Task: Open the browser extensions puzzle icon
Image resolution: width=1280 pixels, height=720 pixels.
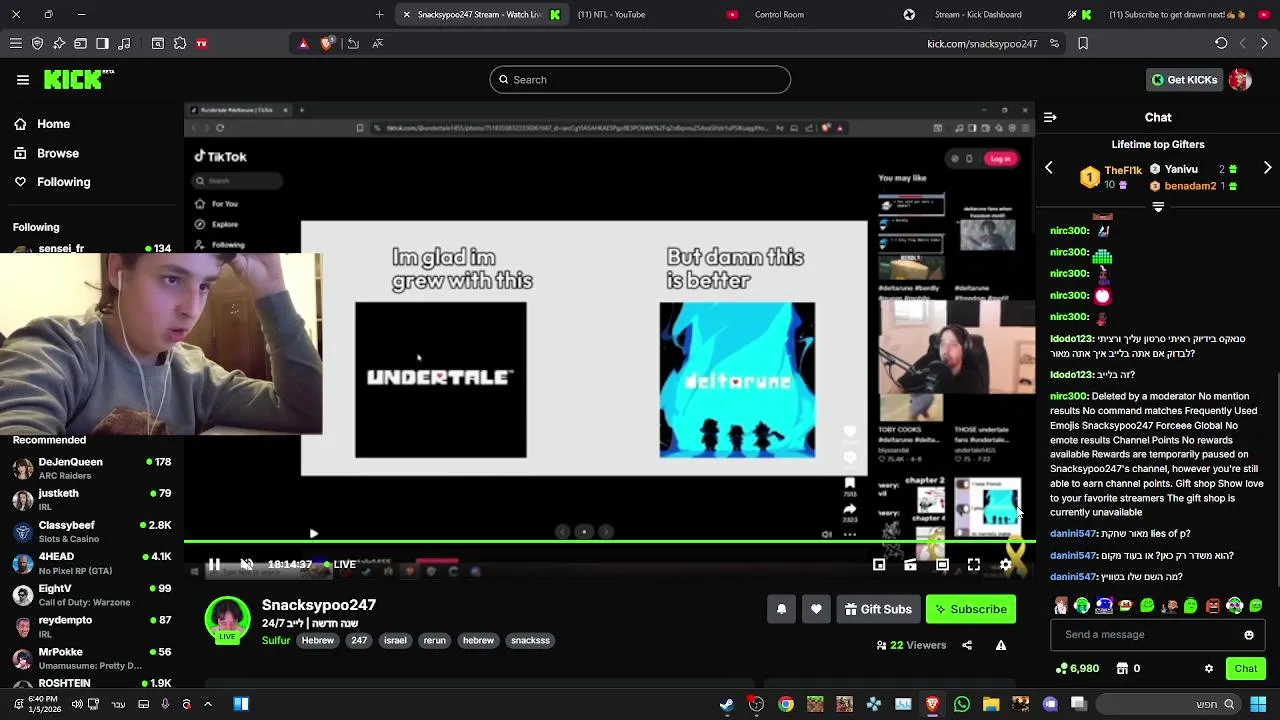Action: [x=180, y=43]
